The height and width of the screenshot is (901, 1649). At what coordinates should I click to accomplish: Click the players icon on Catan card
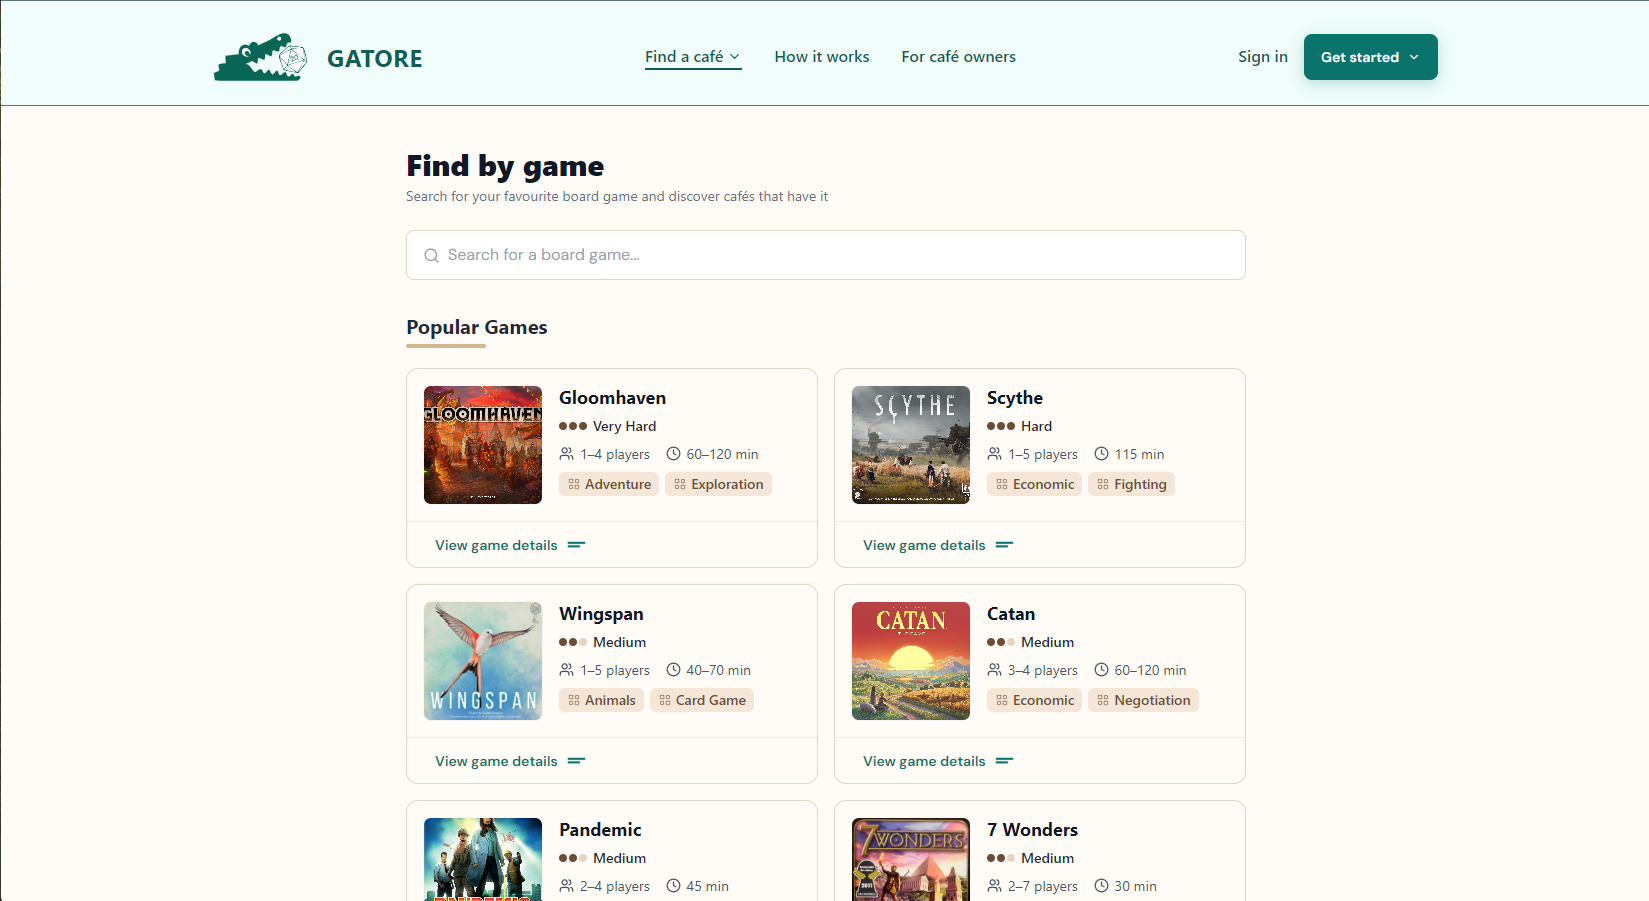[x=995, y=670]
